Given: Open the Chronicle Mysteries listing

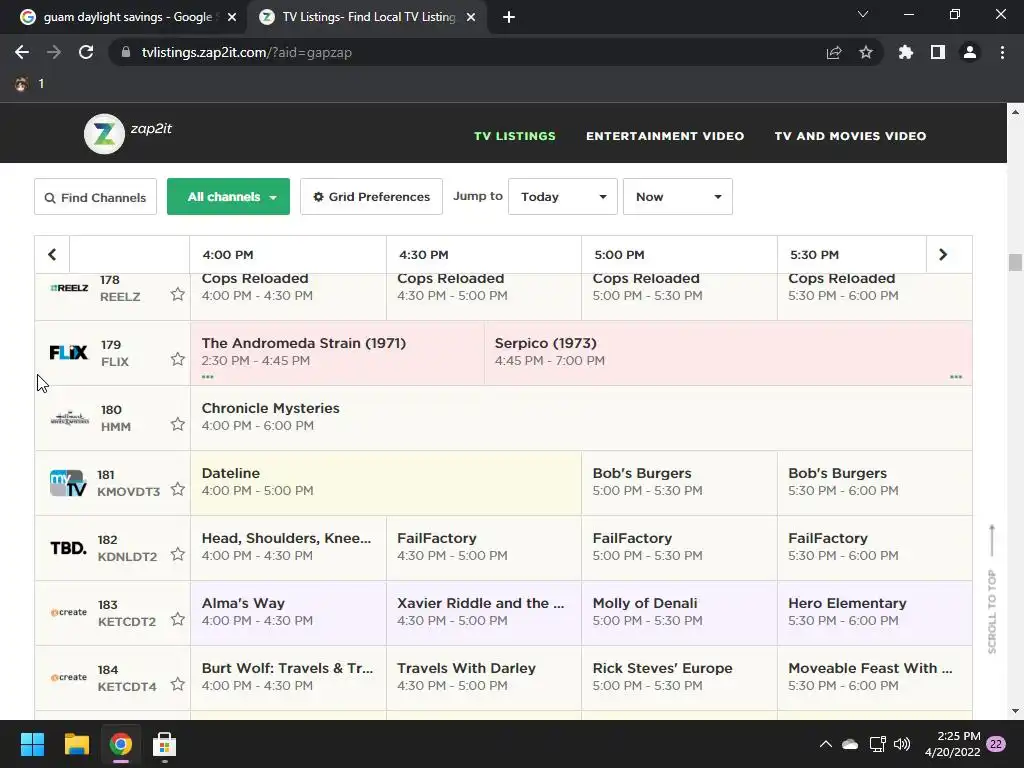Looking at the screenshot, I should (581, 418).
